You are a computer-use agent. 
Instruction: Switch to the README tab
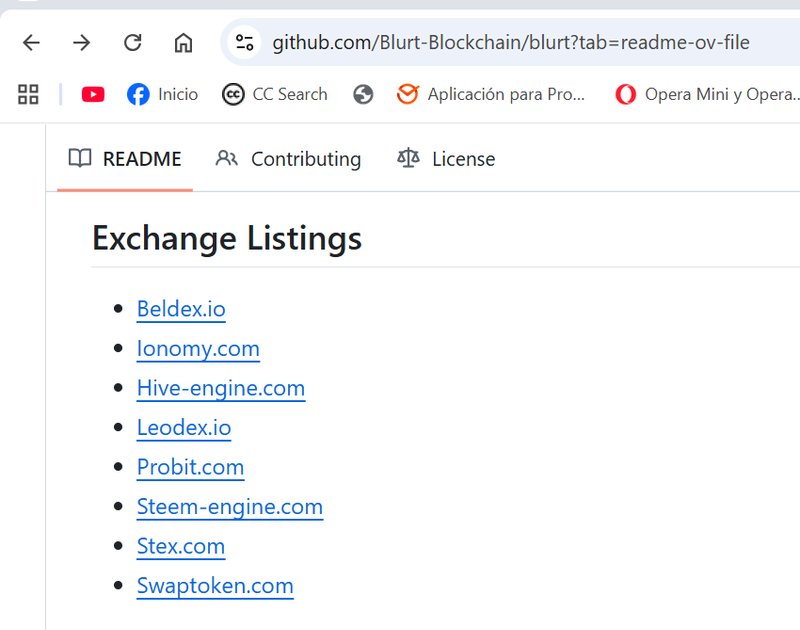(x=125, y=159)
